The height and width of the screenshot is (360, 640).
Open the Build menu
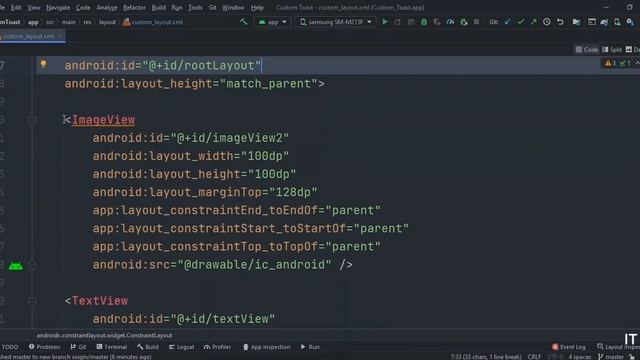tap(158, 7)
